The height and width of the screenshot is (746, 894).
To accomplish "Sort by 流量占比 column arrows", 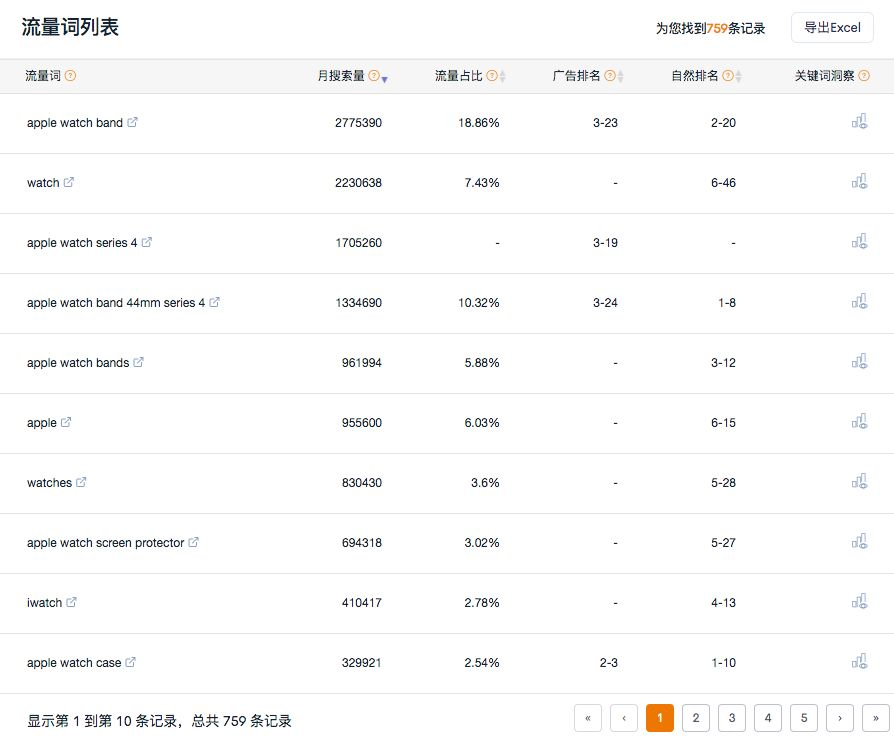I will pos(502,77).
